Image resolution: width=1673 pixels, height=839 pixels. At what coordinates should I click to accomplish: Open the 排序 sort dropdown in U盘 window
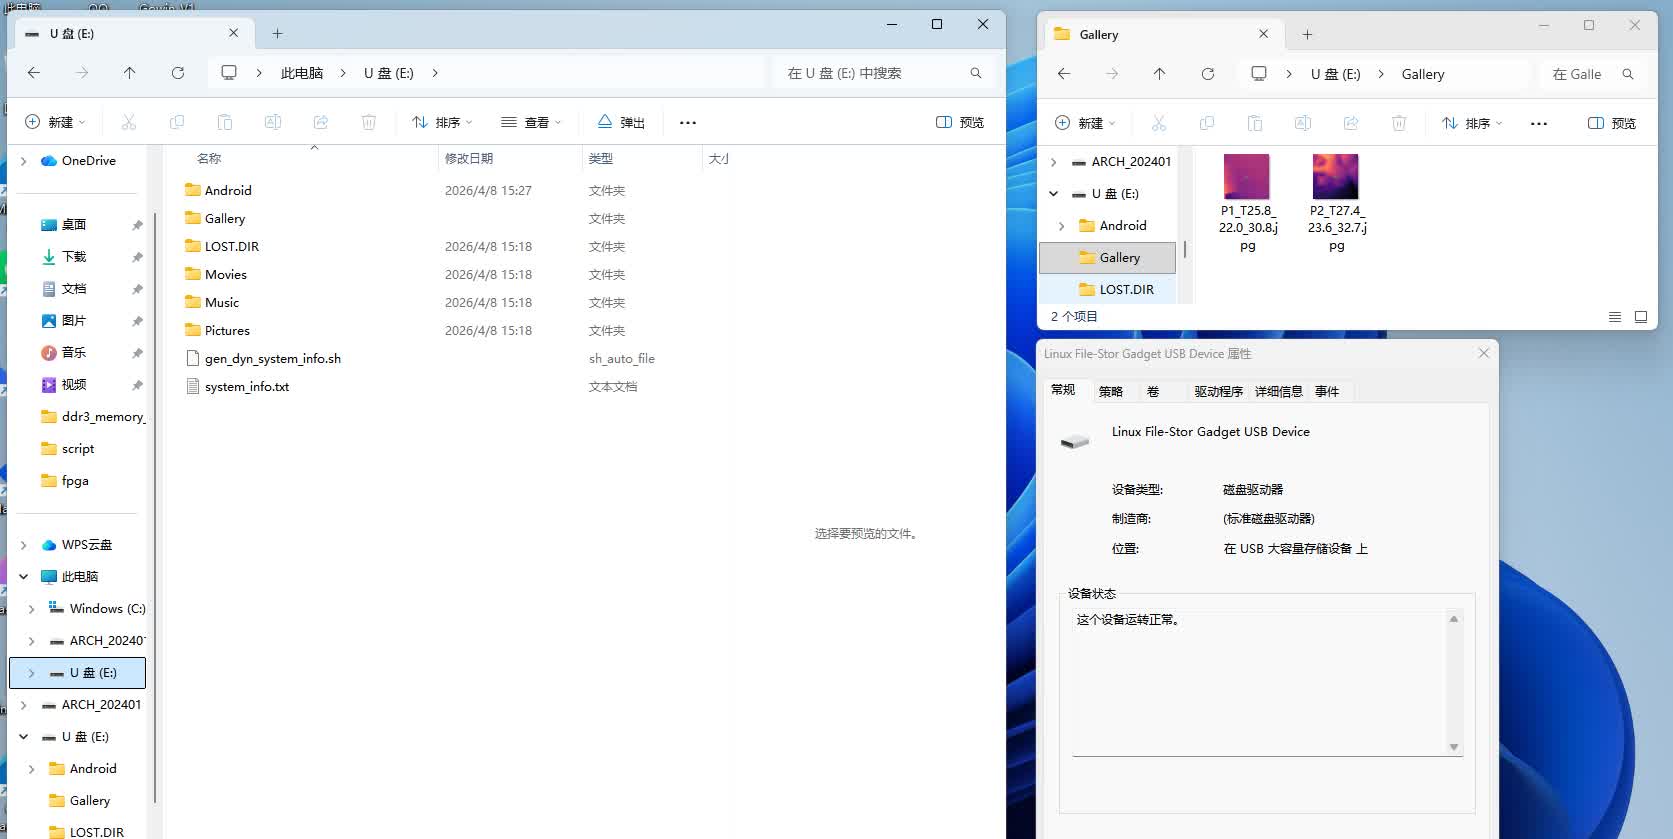(442, 122)
